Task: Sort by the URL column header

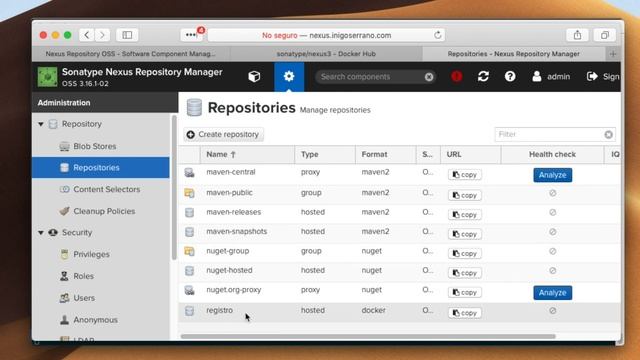Action: pos(471,154)
